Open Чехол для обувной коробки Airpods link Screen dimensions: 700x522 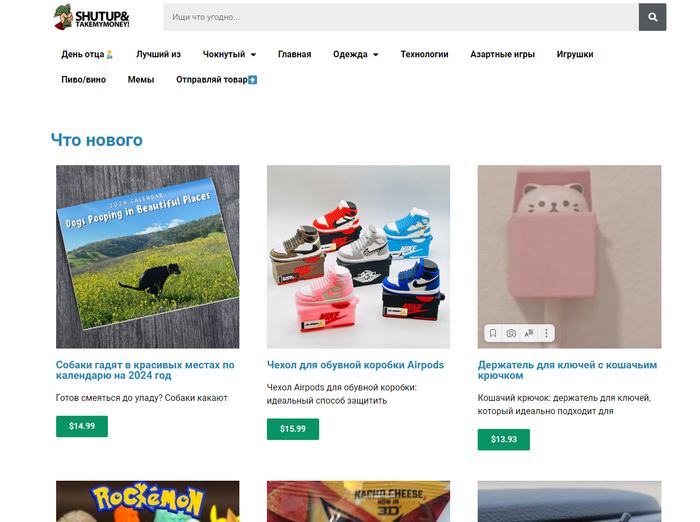355,365
